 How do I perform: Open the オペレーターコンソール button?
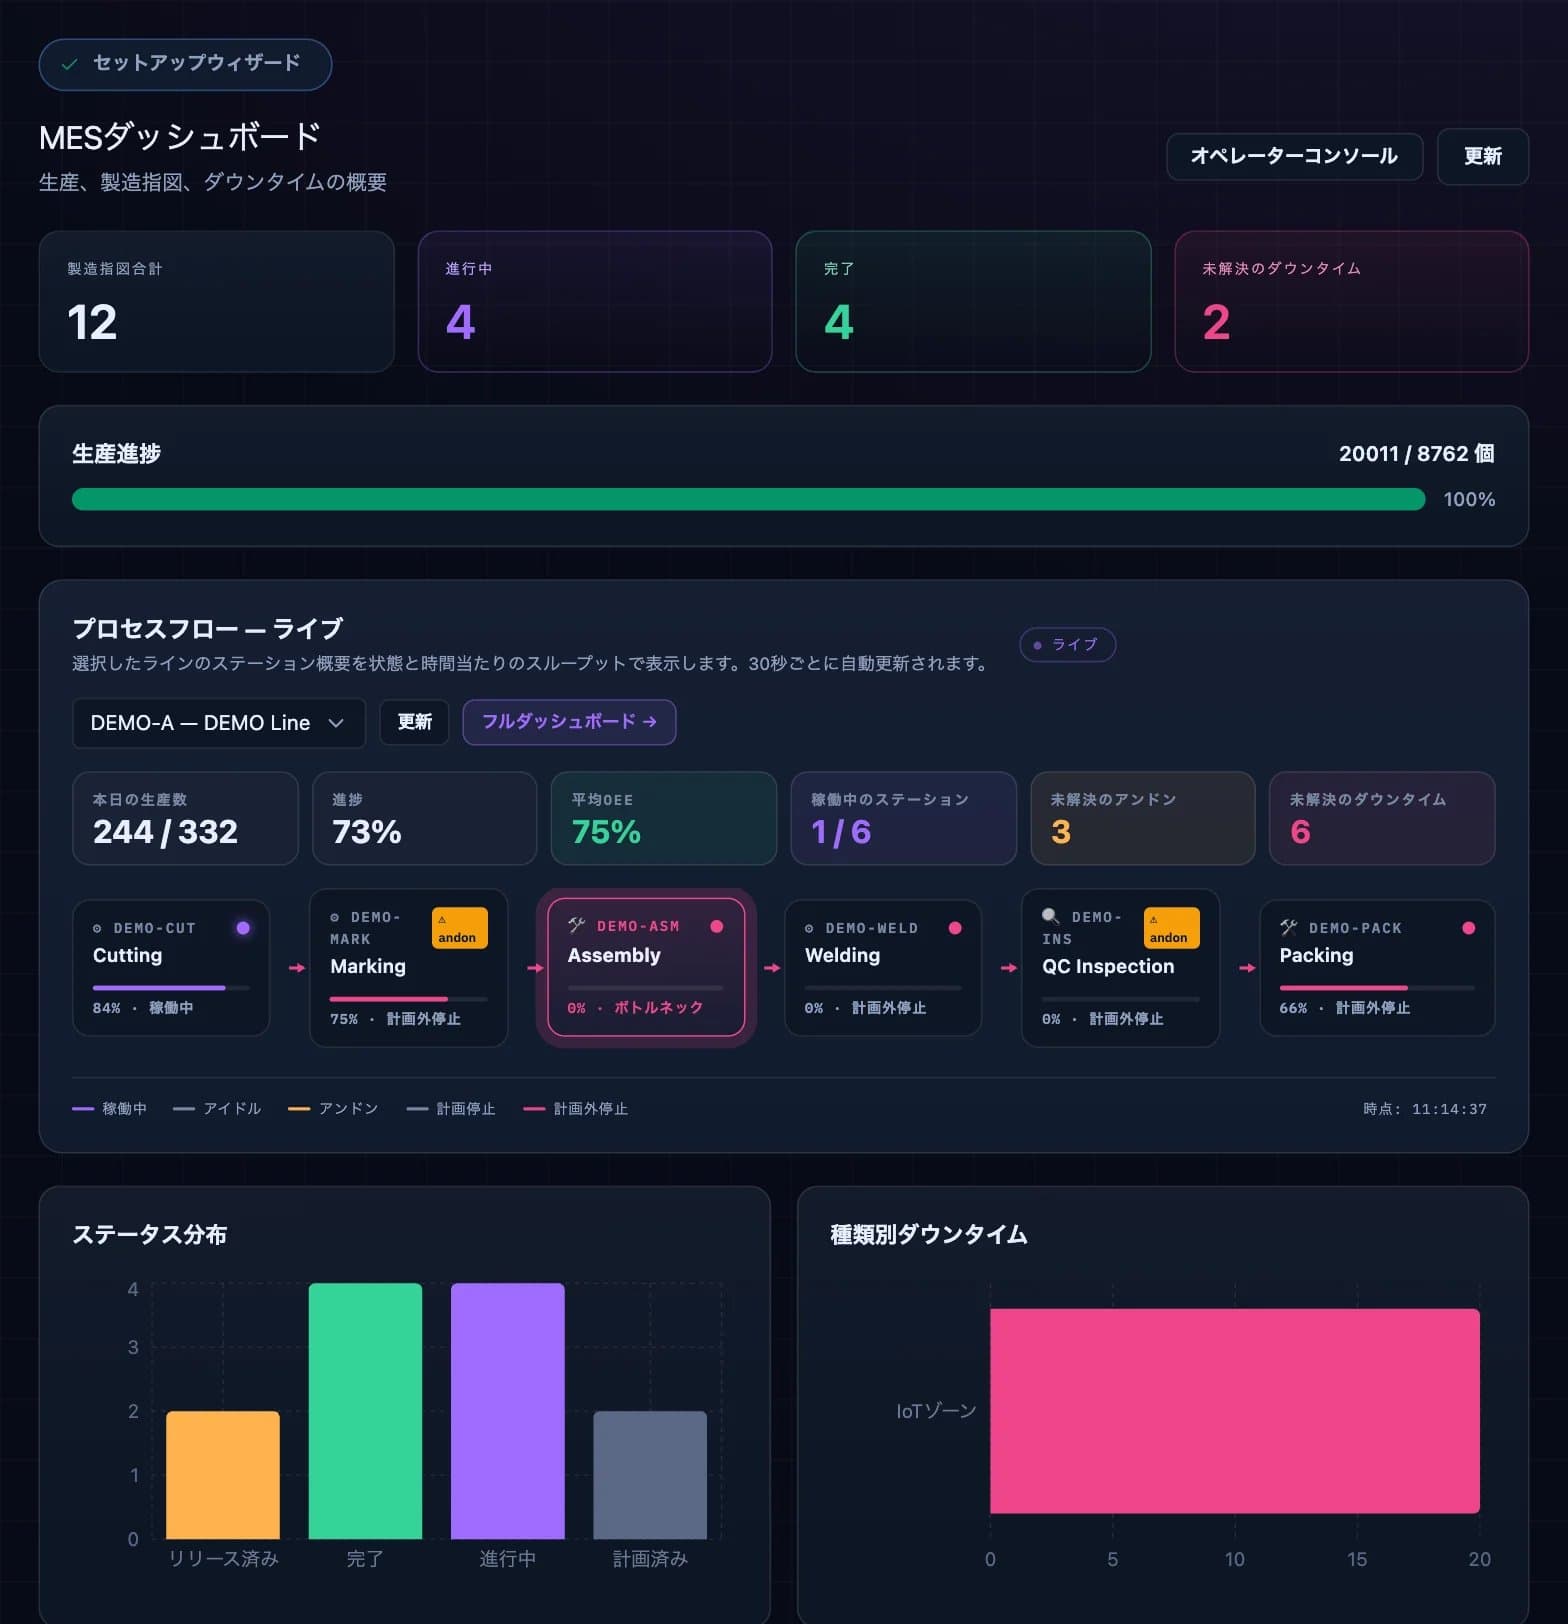coord(1294,156)
